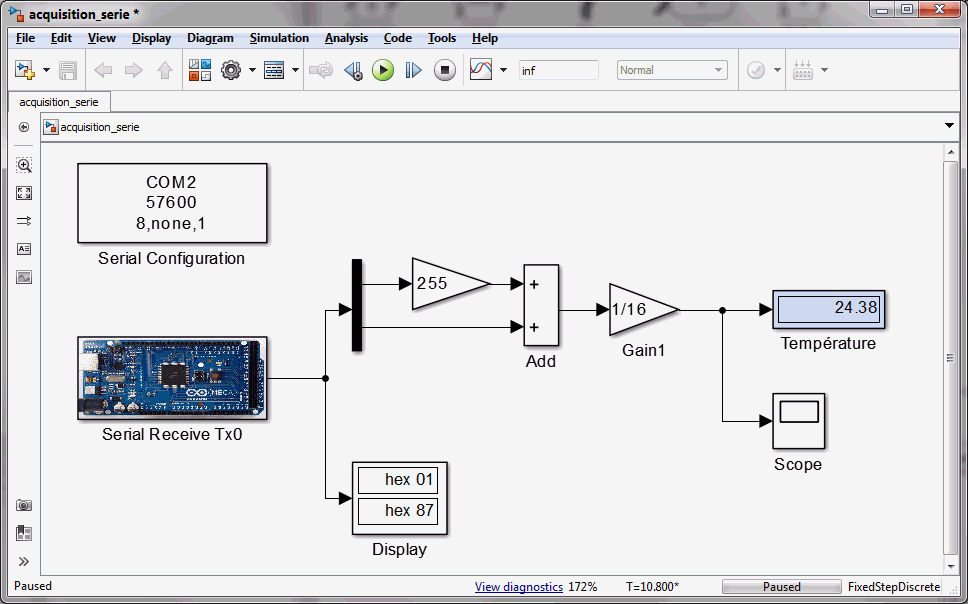Toggle the Sample Time Display arrow icon
Screen dimensions: 968x604
[24, 221]
